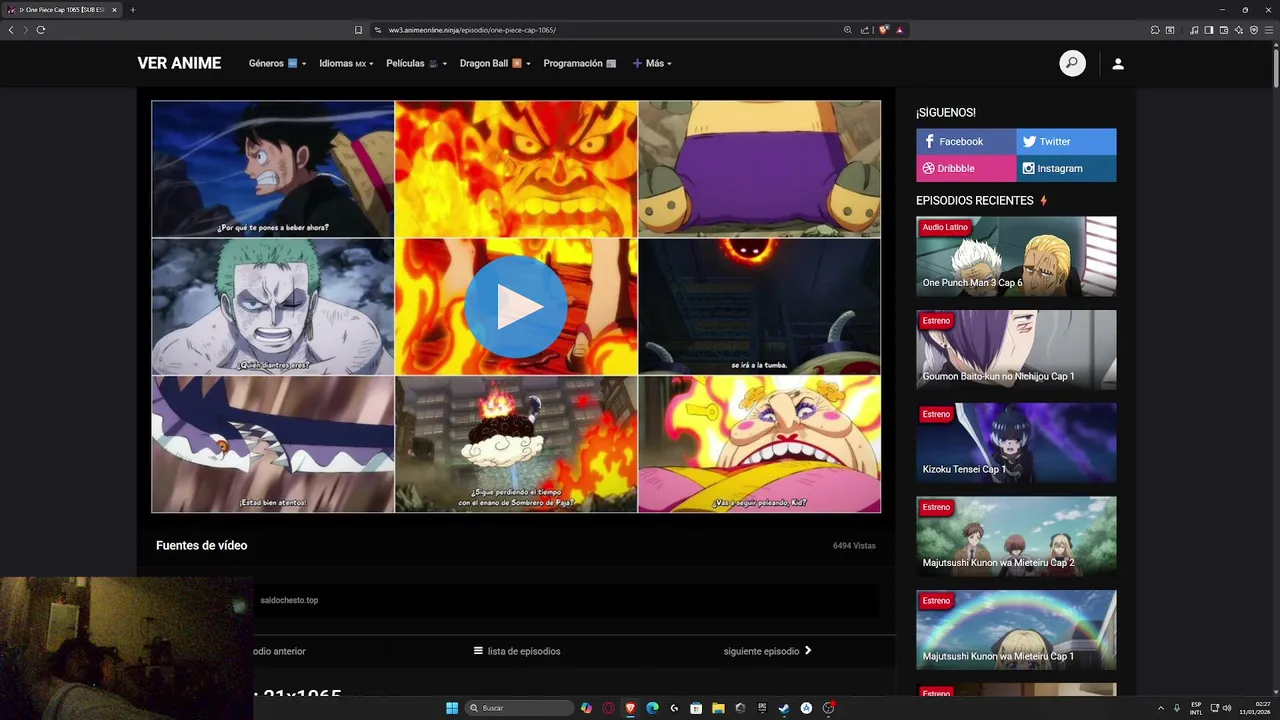Open the lista de episodios link

(516, 651)
